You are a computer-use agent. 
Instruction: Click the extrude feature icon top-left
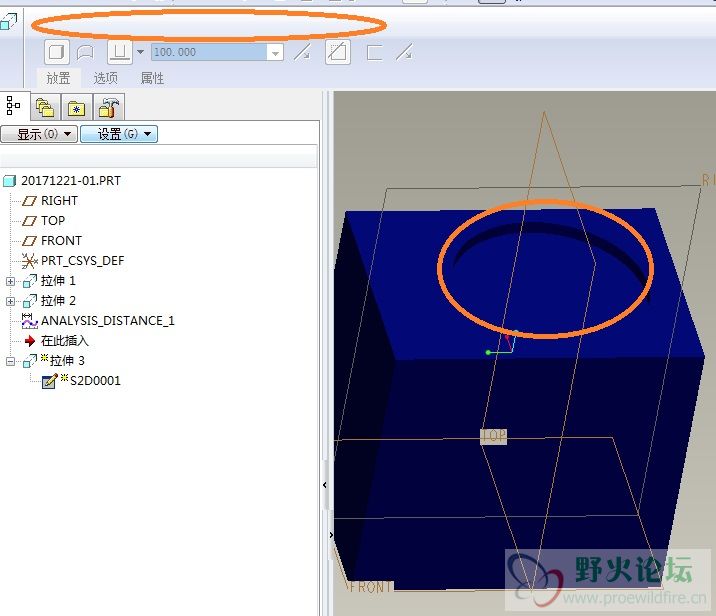pyautogui.click(x=9, y=21)
